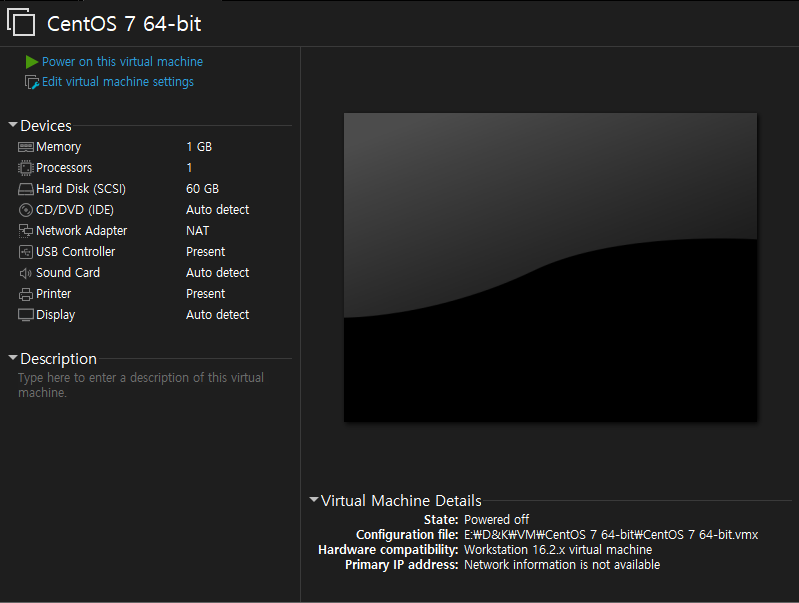Select the USB Controller label

[75, 252]
